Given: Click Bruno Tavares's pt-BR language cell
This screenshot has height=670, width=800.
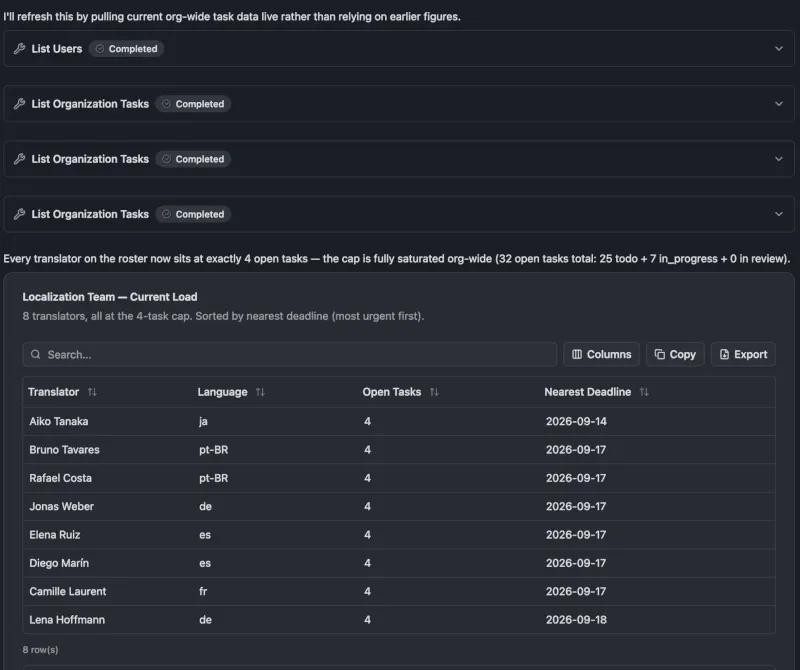Looking at the screenshot, I should 213,450.
